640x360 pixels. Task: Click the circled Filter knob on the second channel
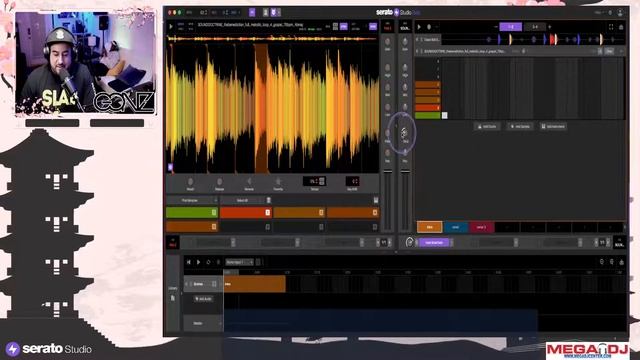pos(404,133)
